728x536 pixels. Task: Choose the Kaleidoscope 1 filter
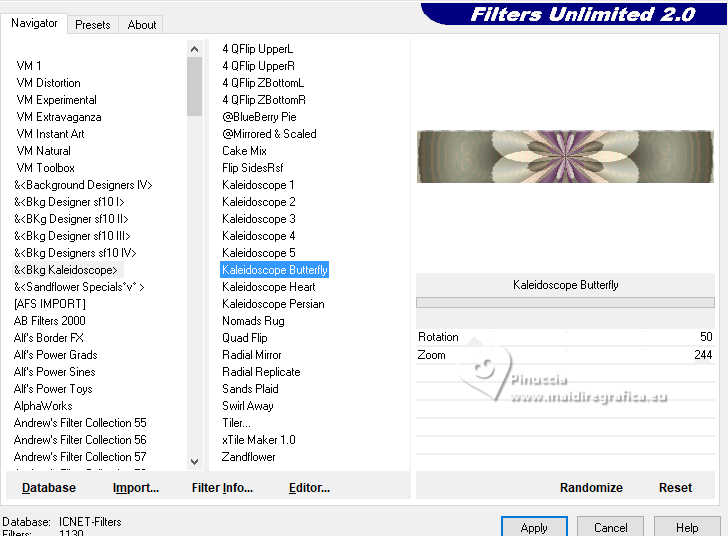pyautogui.click(x=258, y=185)
